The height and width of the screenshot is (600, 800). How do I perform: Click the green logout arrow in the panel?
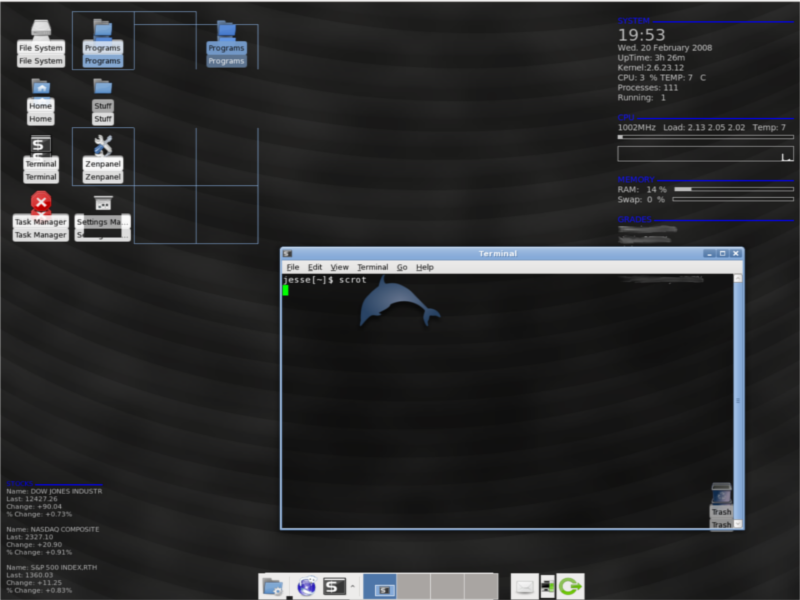click(x=571, y=586)
